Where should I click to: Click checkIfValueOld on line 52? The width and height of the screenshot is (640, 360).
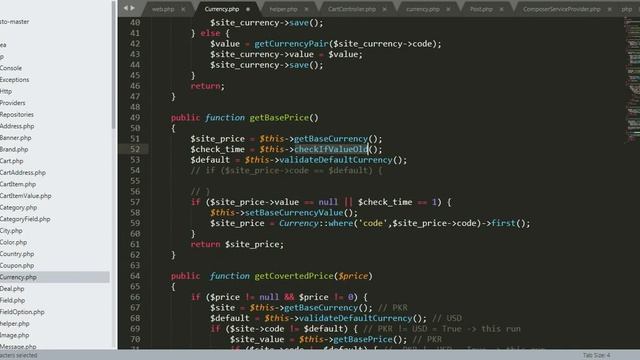coord(331,149)
